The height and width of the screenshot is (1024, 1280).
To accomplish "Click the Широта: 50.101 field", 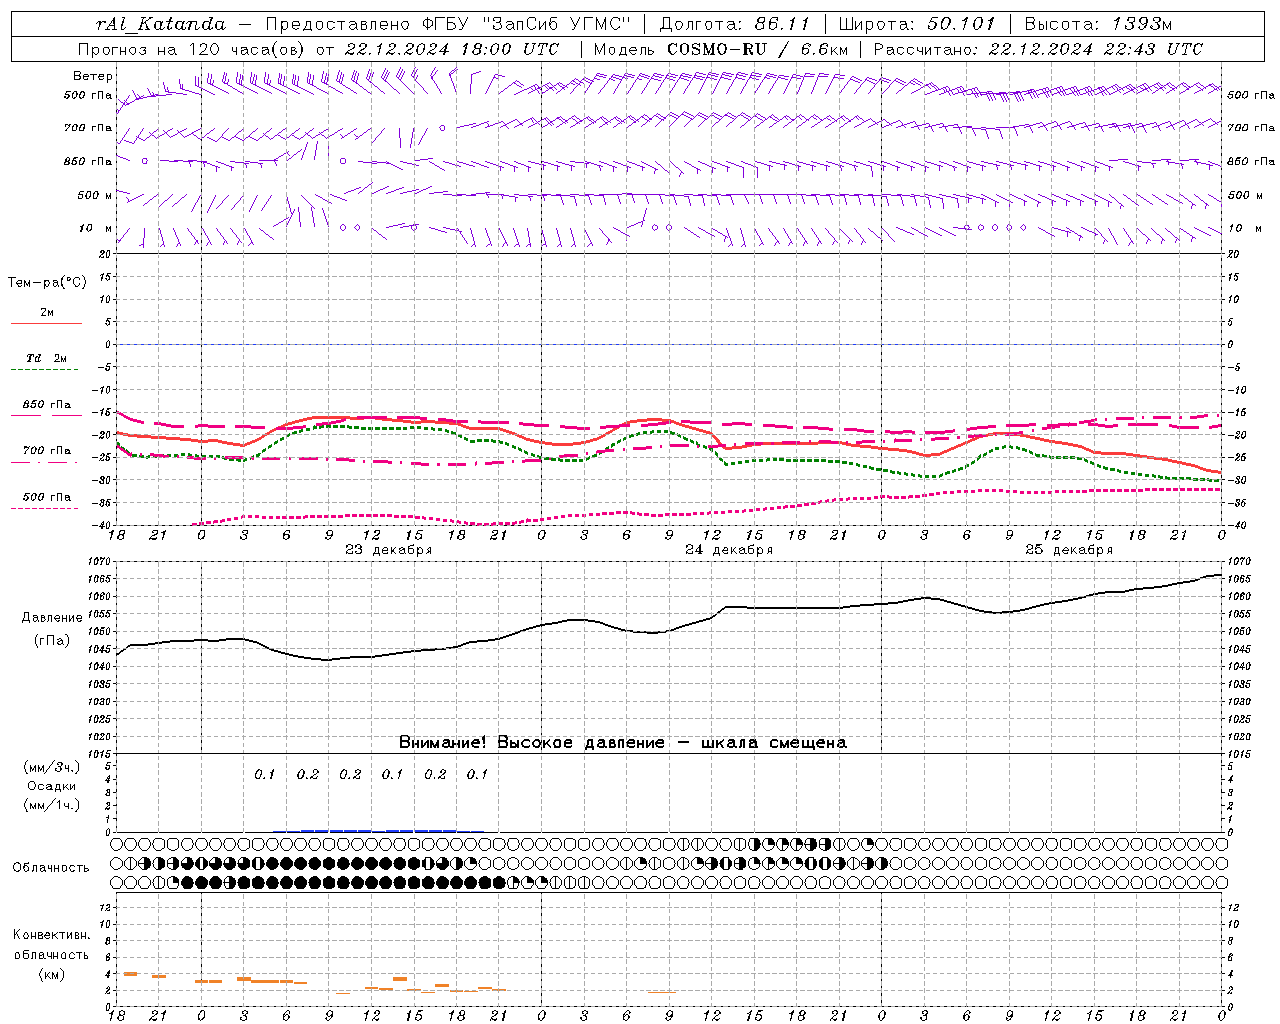I will (x=917, y=24).
